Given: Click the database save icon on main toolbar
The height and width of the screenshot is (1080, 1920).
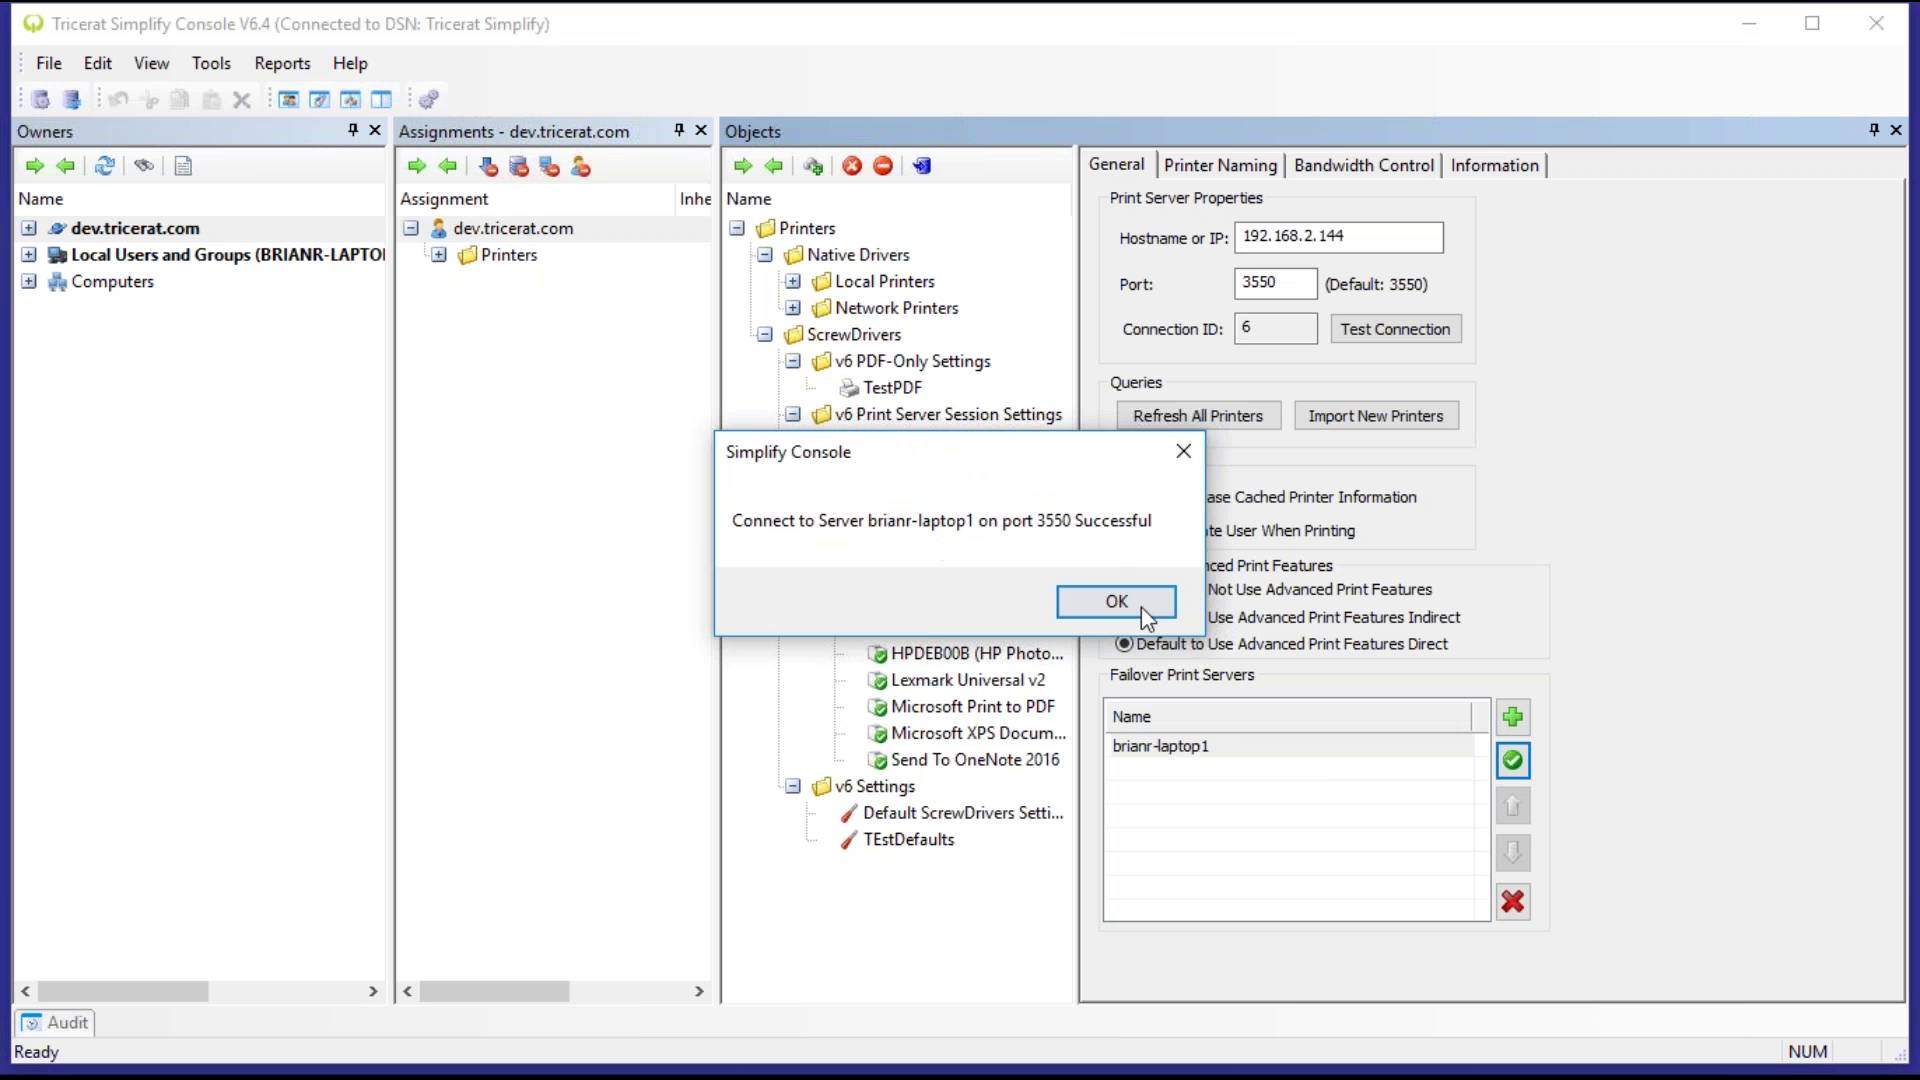Looking at the screenshot, I should (x=71, y=99).
